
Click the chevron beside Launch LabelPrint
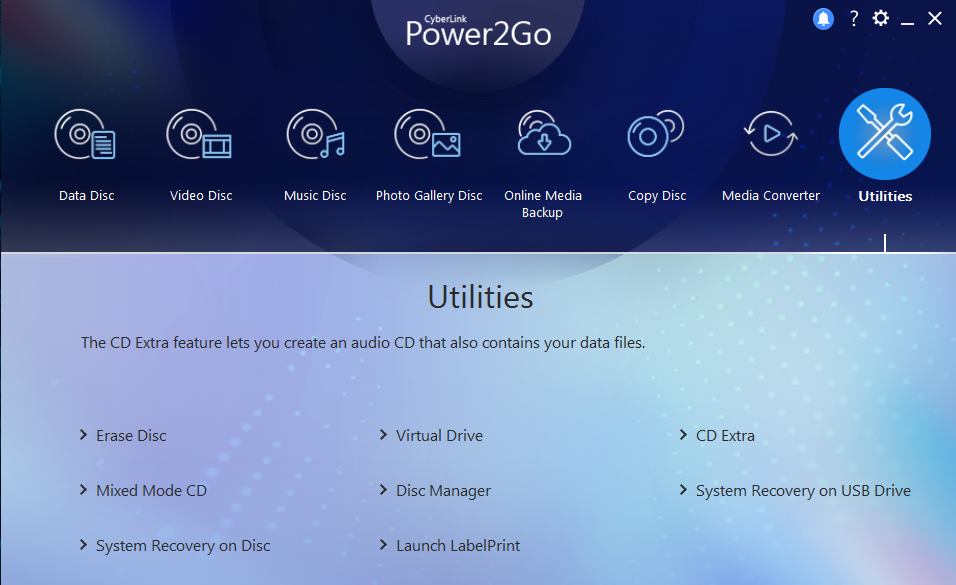pos(383,544)
